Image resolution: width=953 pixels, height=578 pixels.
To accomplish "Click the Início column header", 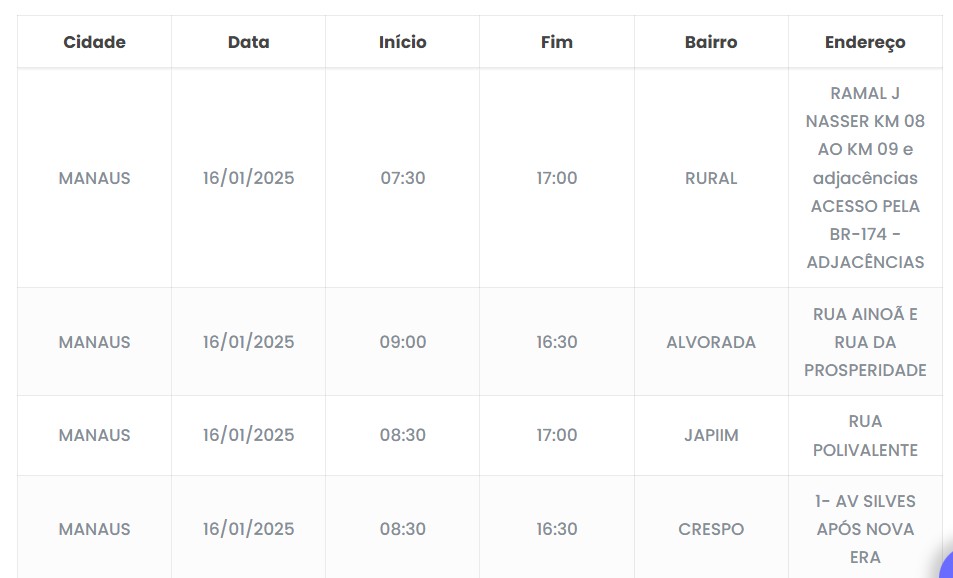I will click(402, 42).
